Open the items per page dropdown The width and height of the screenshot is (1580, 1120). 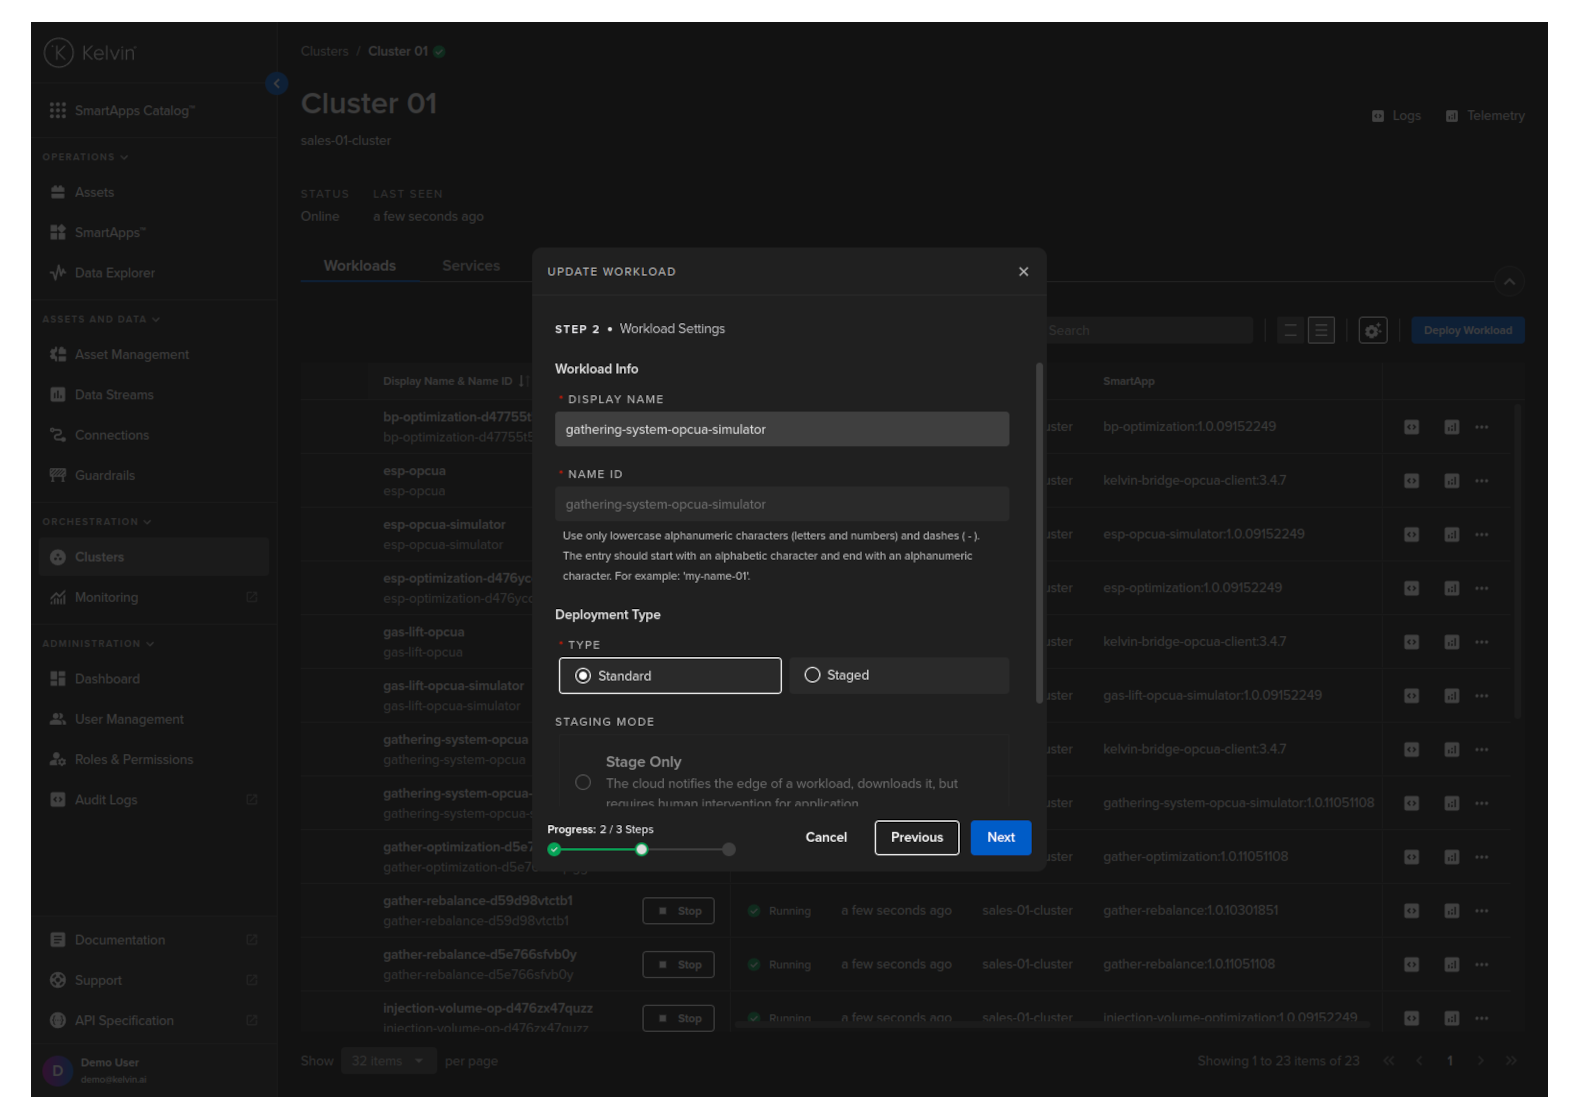388,1061
